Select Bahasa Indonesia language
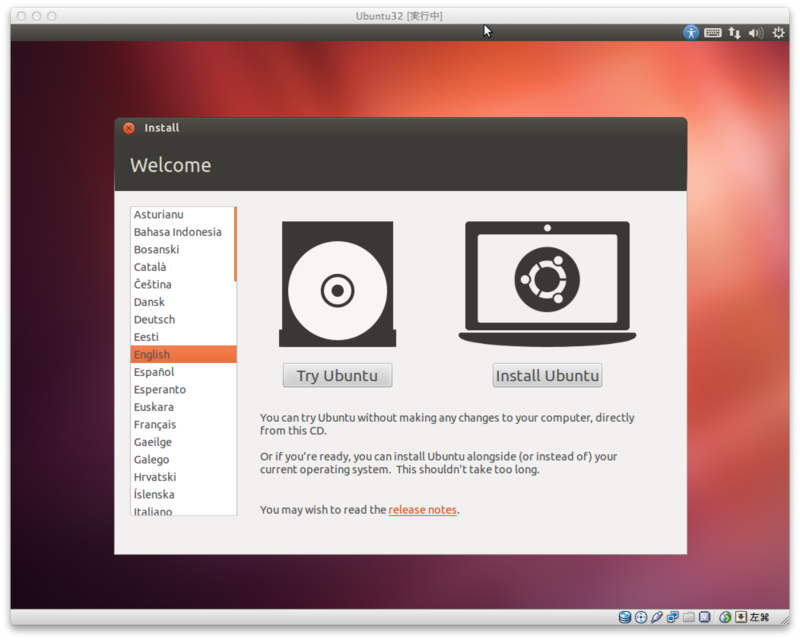Viewport: 800px width, 640px height. [182, 232]
